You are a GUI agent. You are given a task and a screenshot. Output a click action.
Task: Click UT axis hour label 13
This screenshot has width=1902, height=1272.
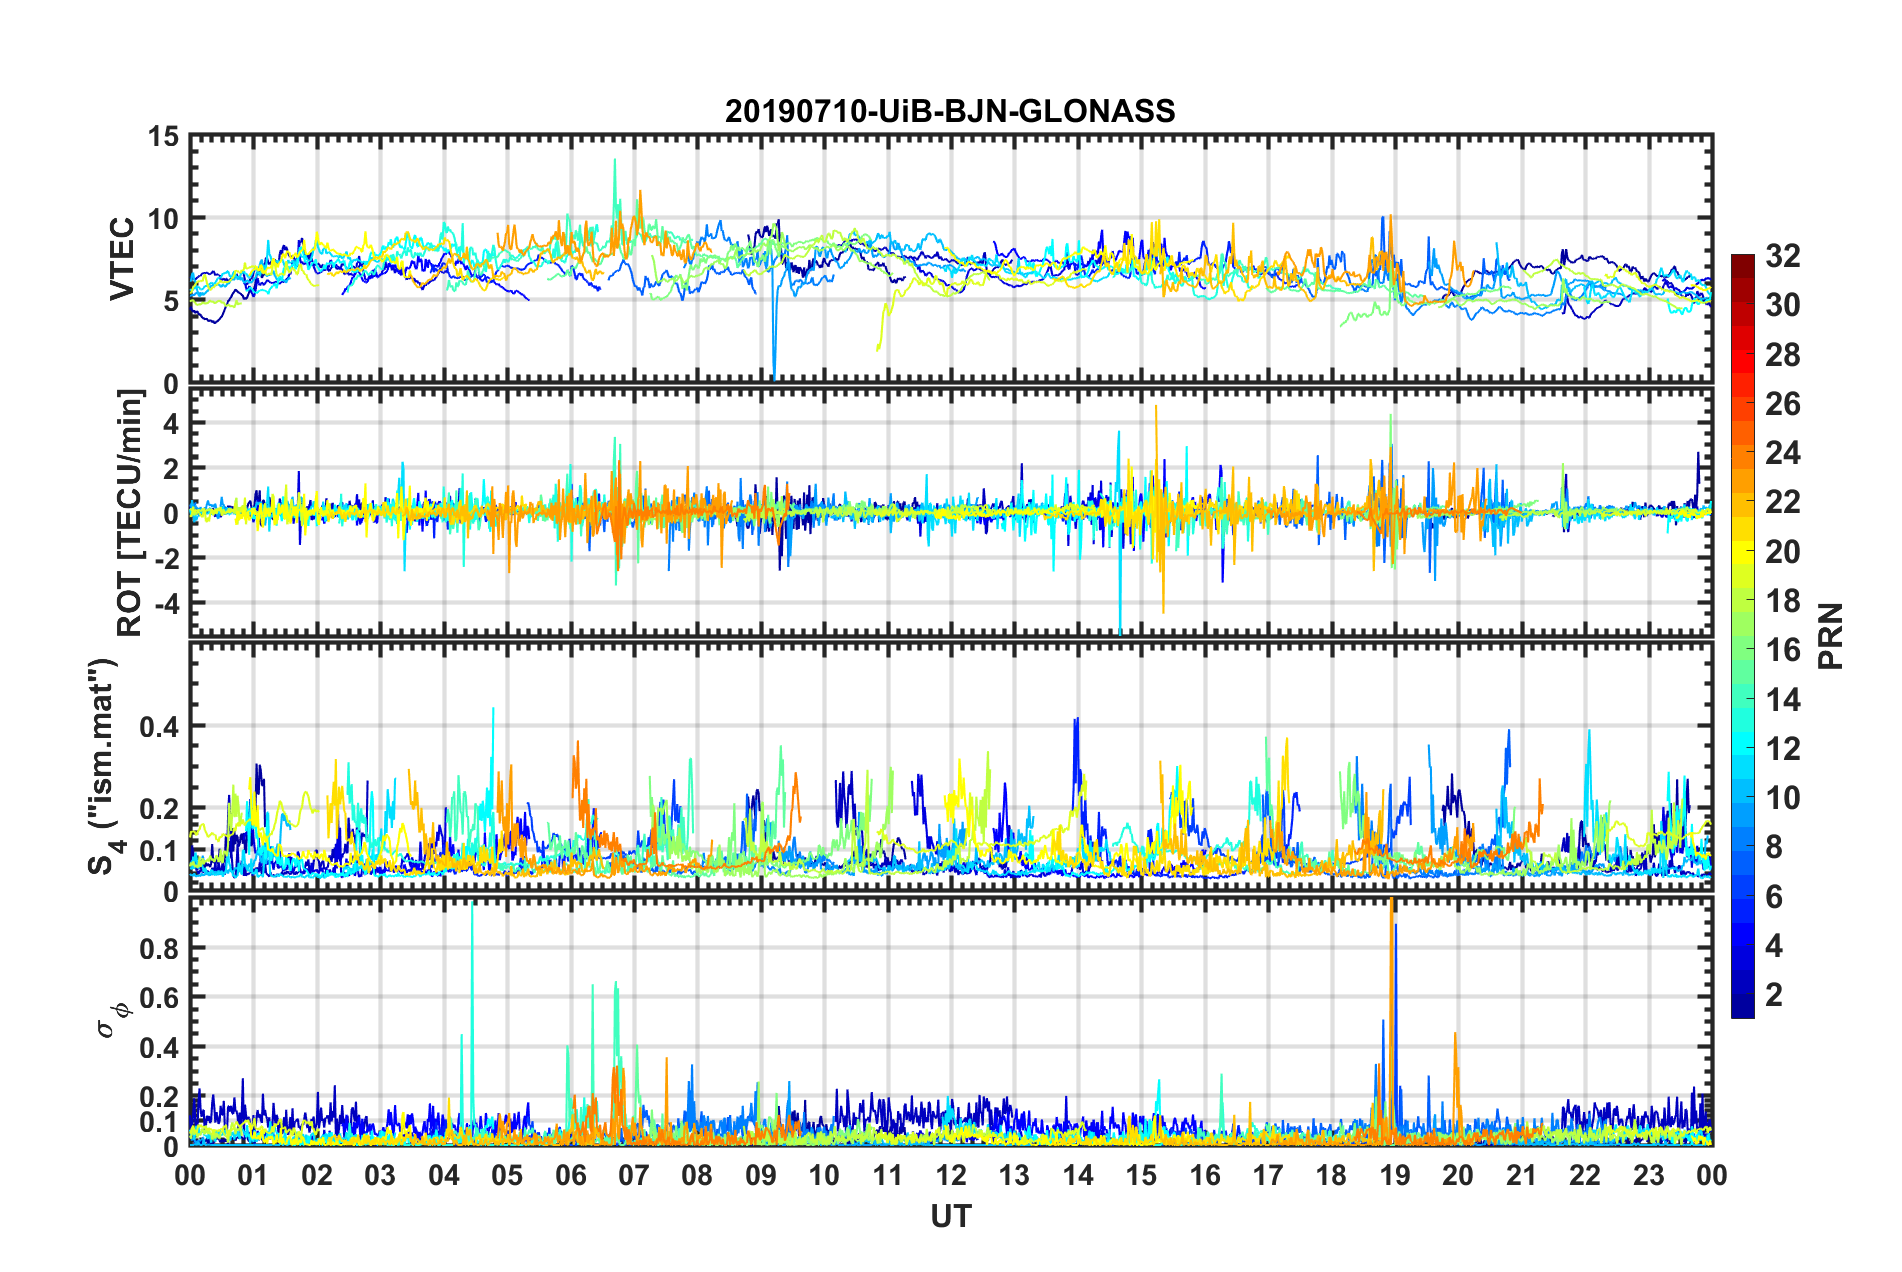[1014, 1175]
